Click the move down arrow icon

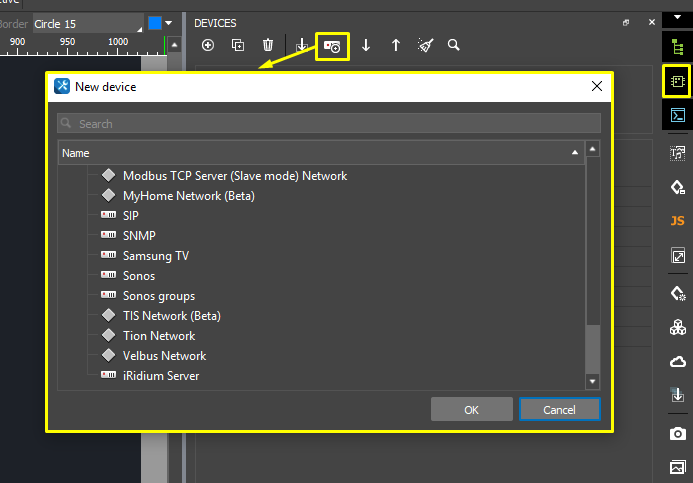click(x=366, y=45)
